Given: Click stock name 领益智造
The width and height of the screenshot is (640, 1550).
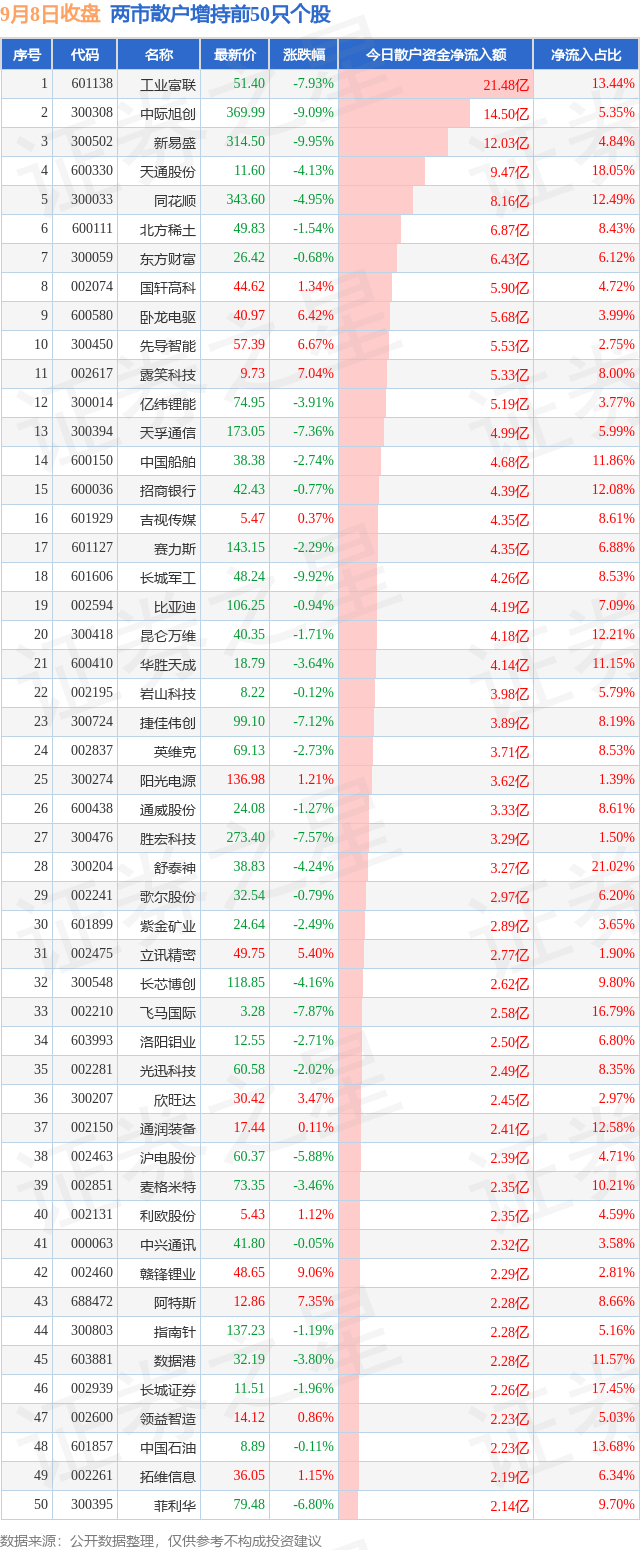Looking at the screenshot, I should (x=168, y=1418).
